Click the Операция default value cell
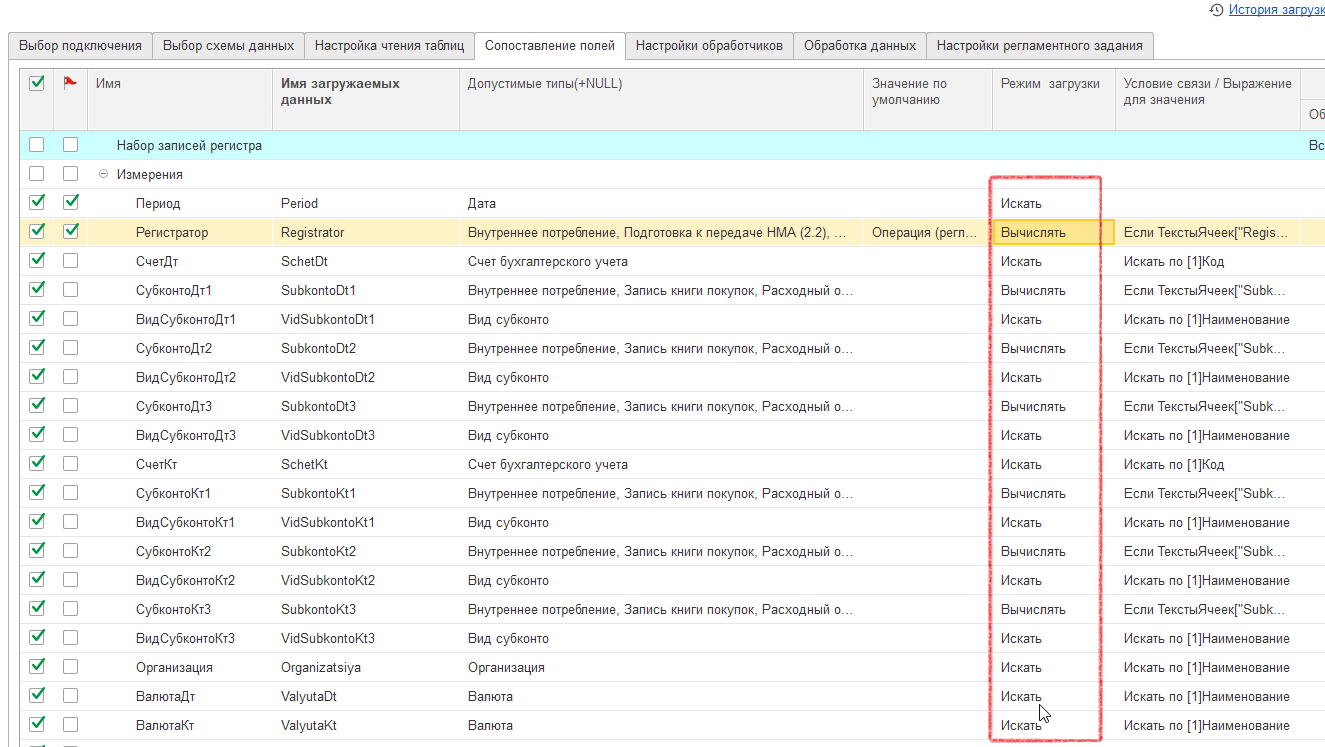 click(928, 232)
